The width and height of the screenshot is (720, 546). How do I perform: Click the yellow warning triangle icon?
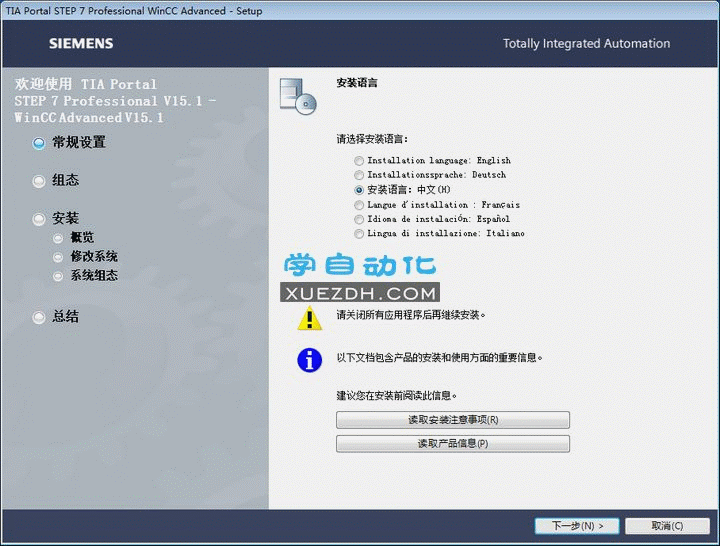[309, 318]
